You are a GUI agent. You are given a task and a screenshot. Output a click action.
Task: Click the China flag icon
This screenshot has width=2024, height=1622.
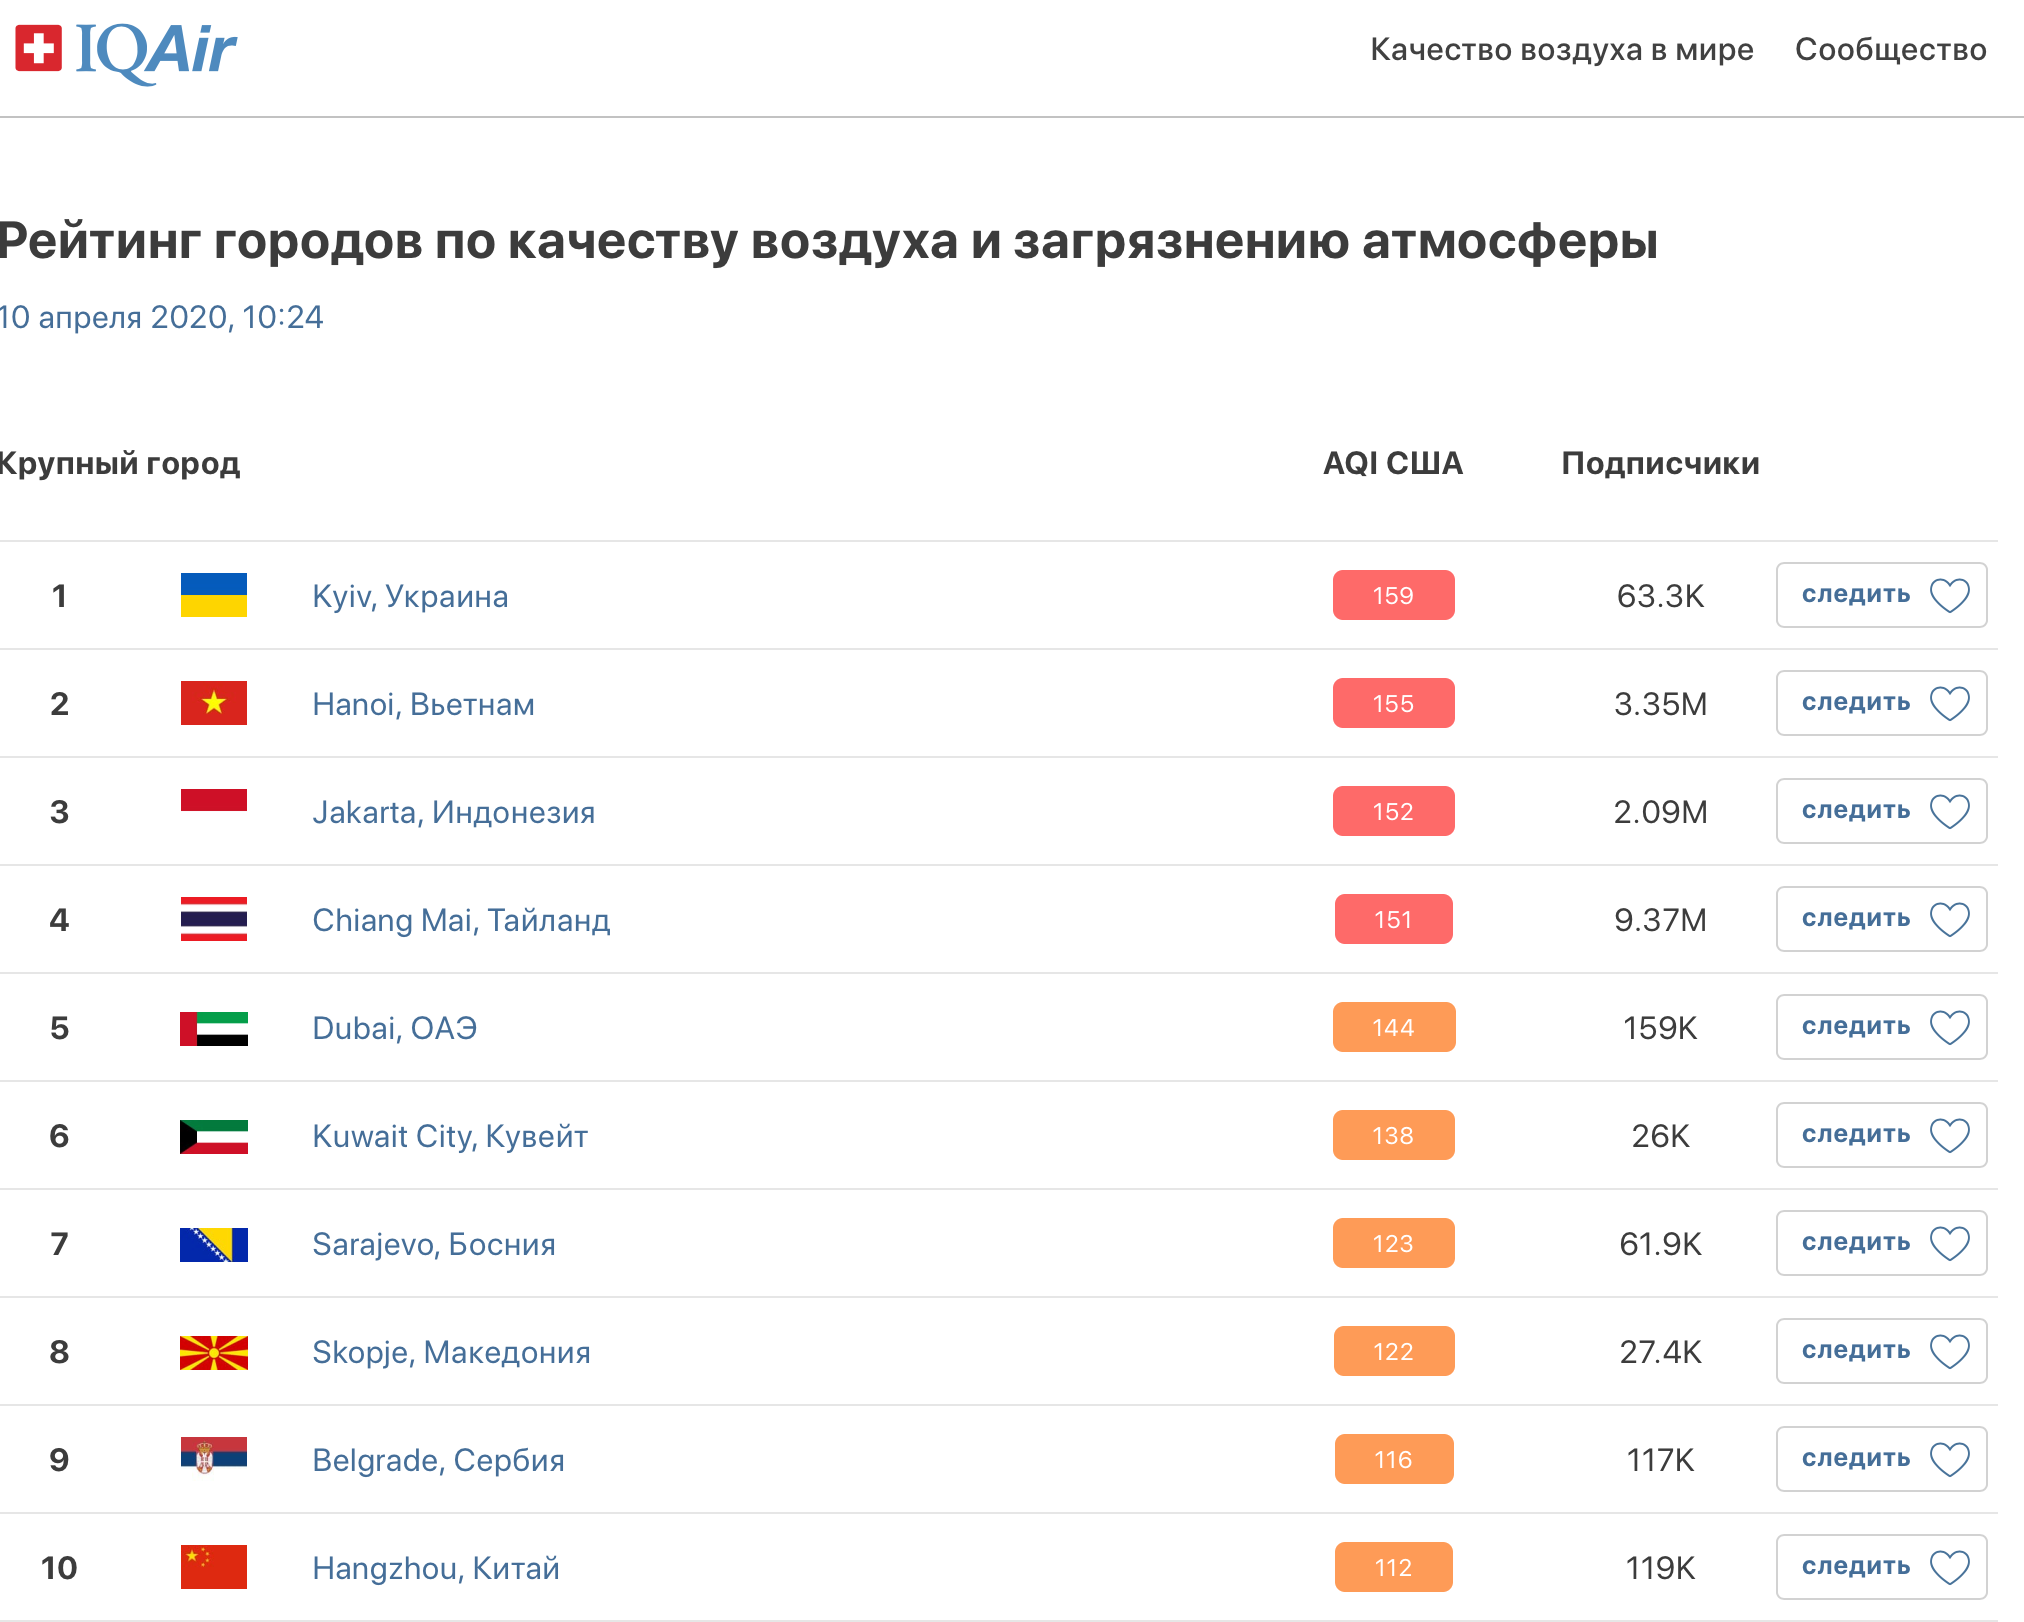point(213,1567)
